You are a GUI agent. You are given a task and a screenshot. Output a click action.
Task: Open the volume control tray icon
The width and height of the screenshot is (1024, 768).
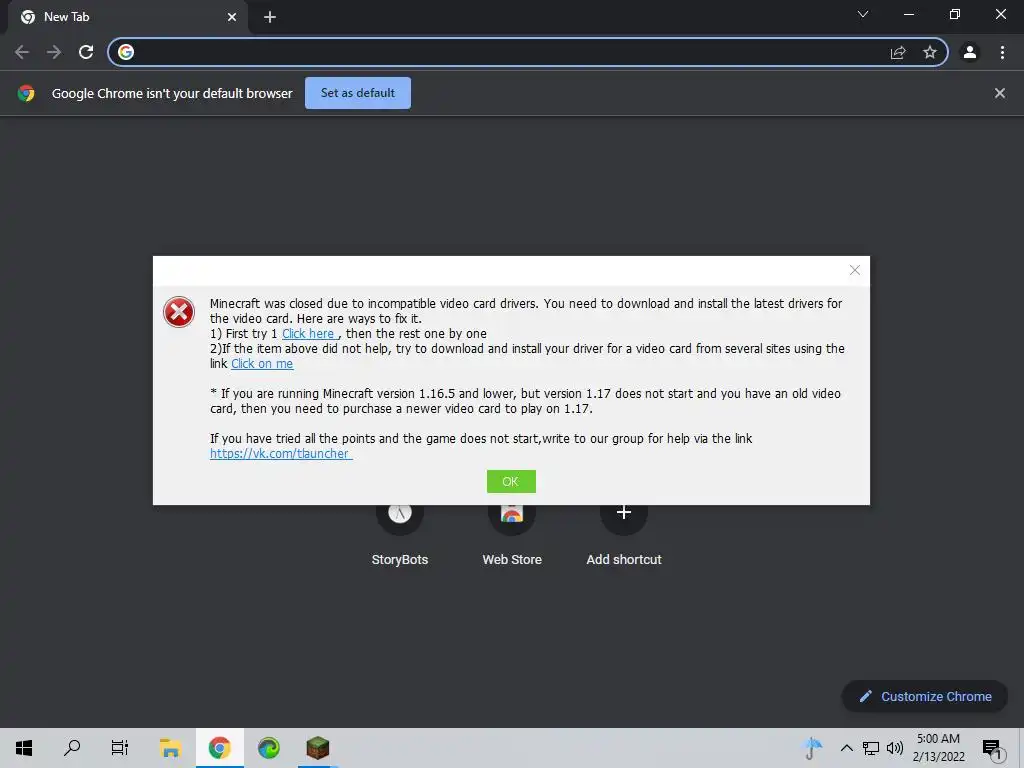click(x=895, y=748)
